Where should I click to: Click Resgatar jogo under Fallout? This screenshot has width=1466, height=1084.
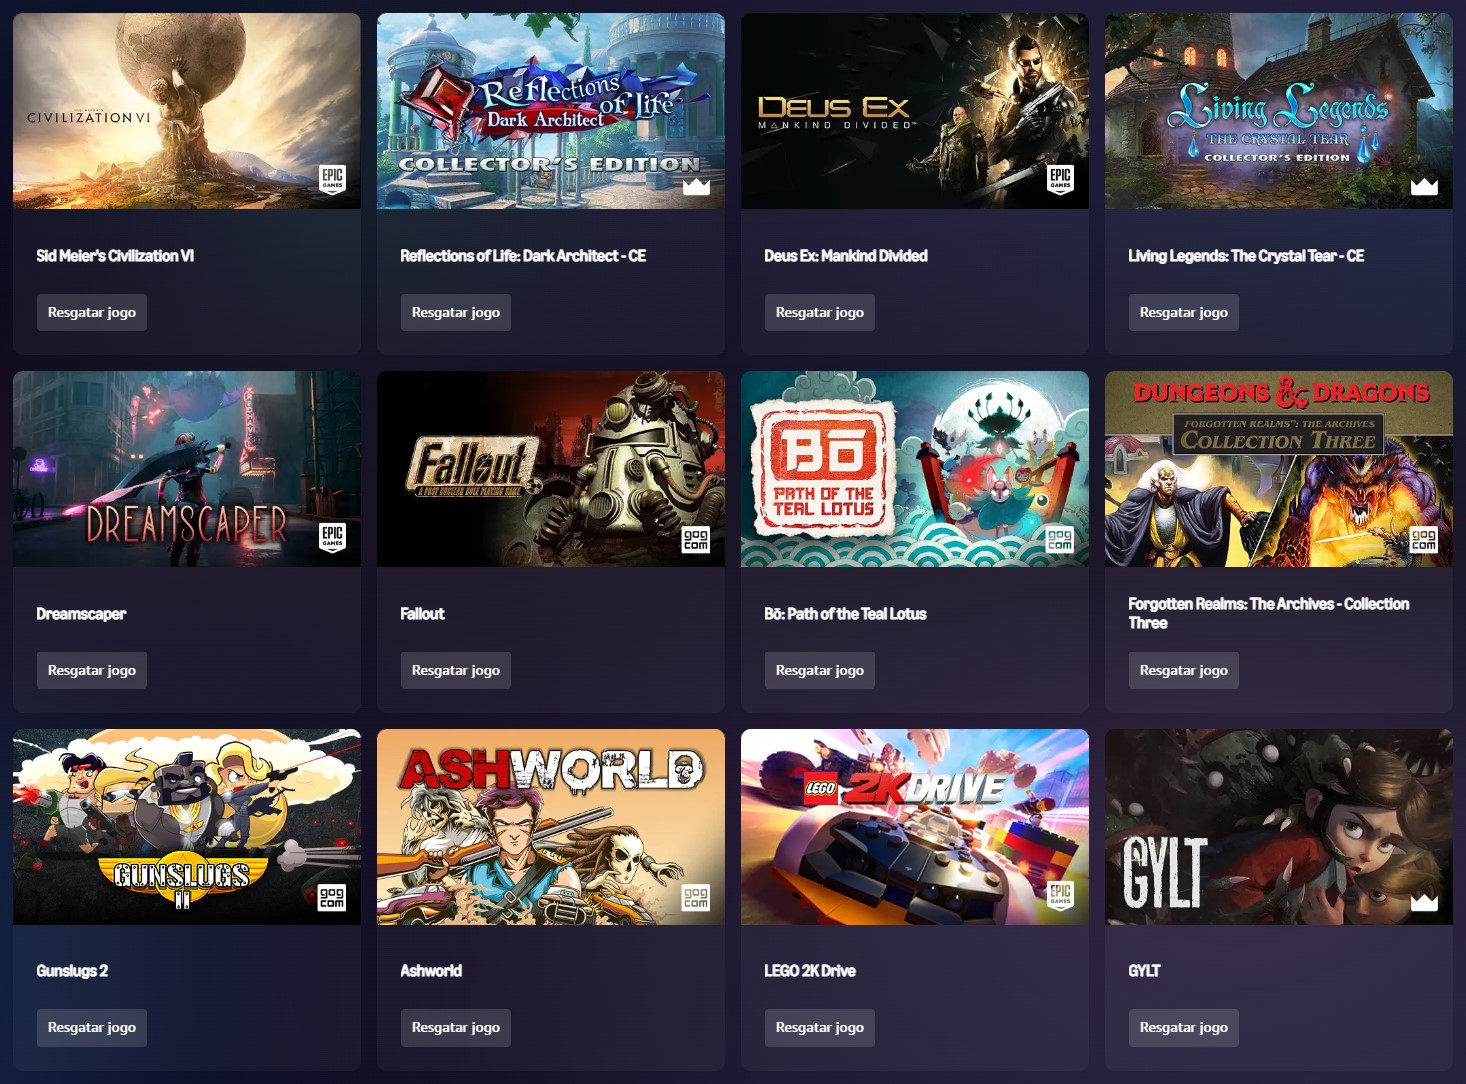click(x=456, y=670)
